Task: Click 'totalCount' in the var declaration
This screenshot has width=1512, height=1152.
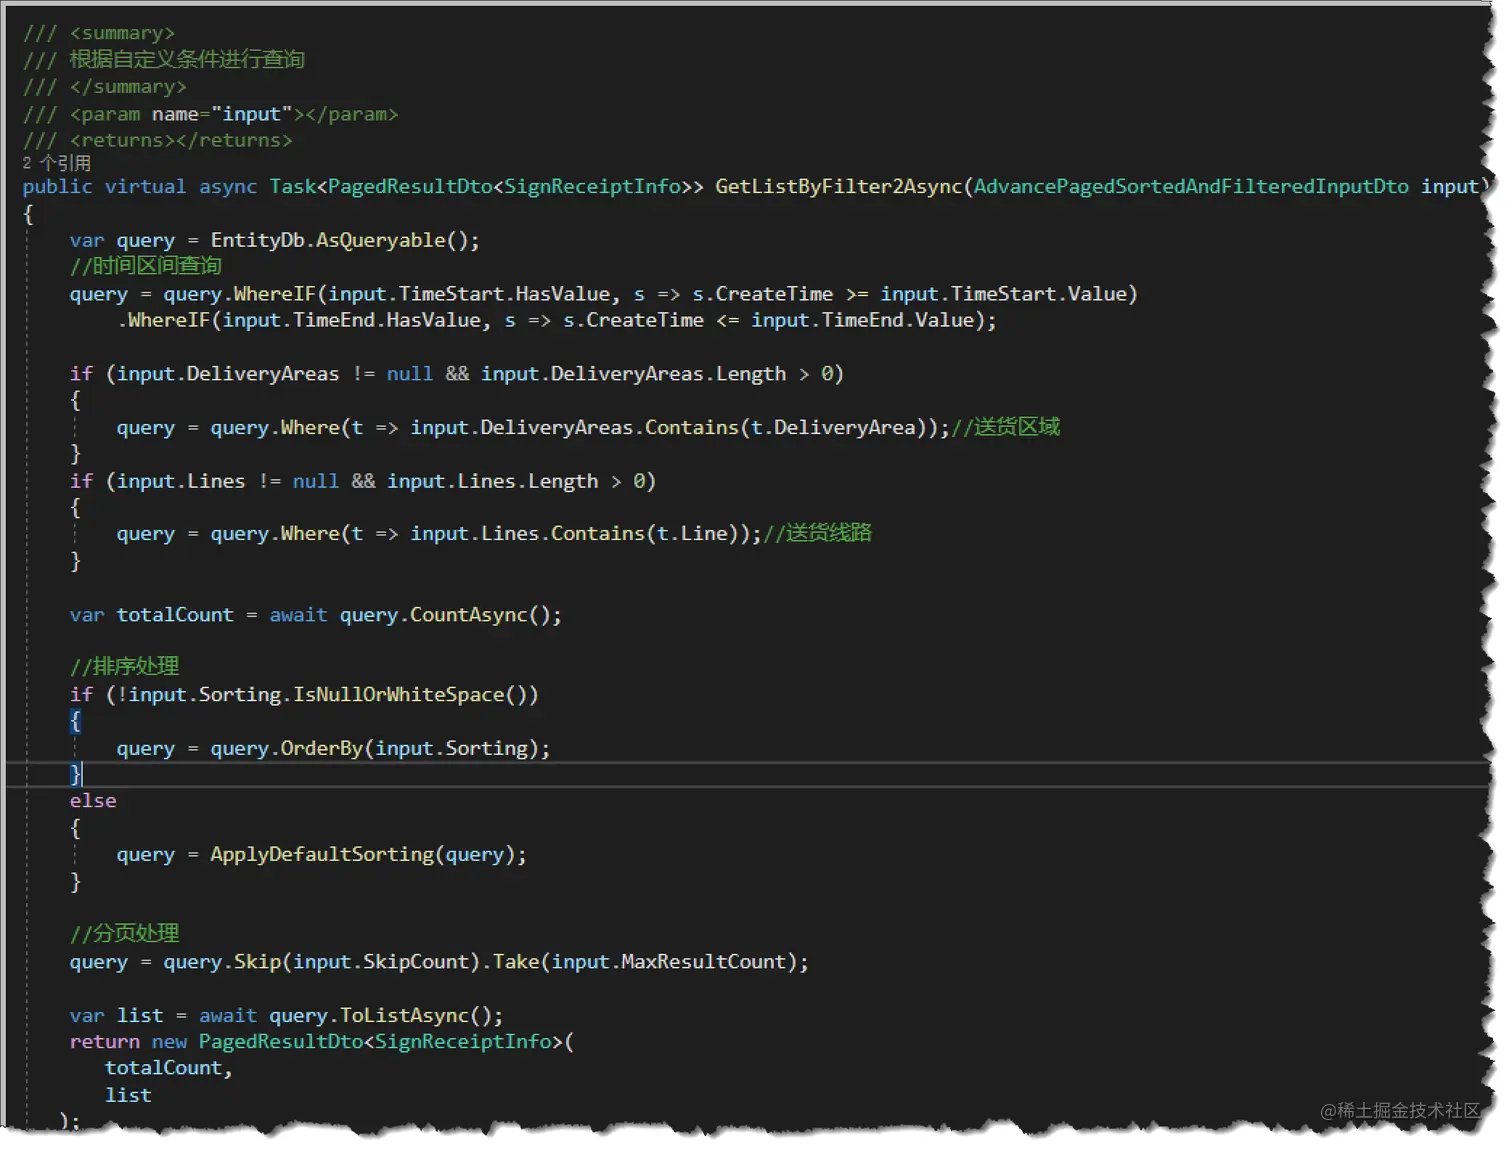Action: click(x=175, y=615)
